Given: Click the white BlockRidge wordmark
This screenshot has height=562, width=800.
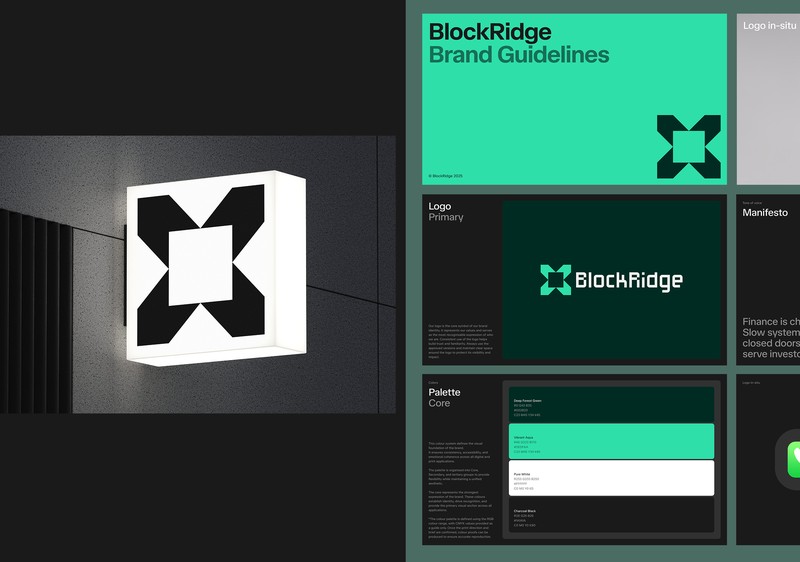Looking at the screenshot, I should [x=629, y=280].
